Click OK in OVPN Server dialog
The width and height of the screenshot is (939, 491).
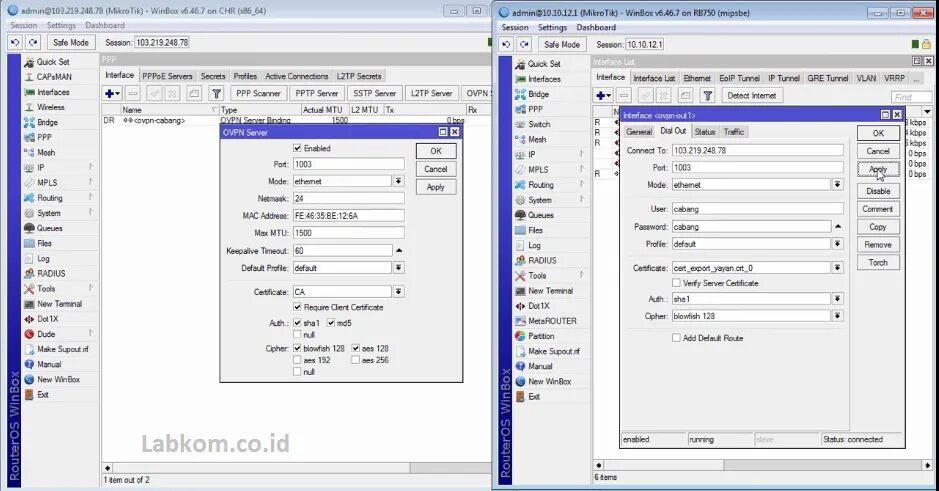click(436, 151)
